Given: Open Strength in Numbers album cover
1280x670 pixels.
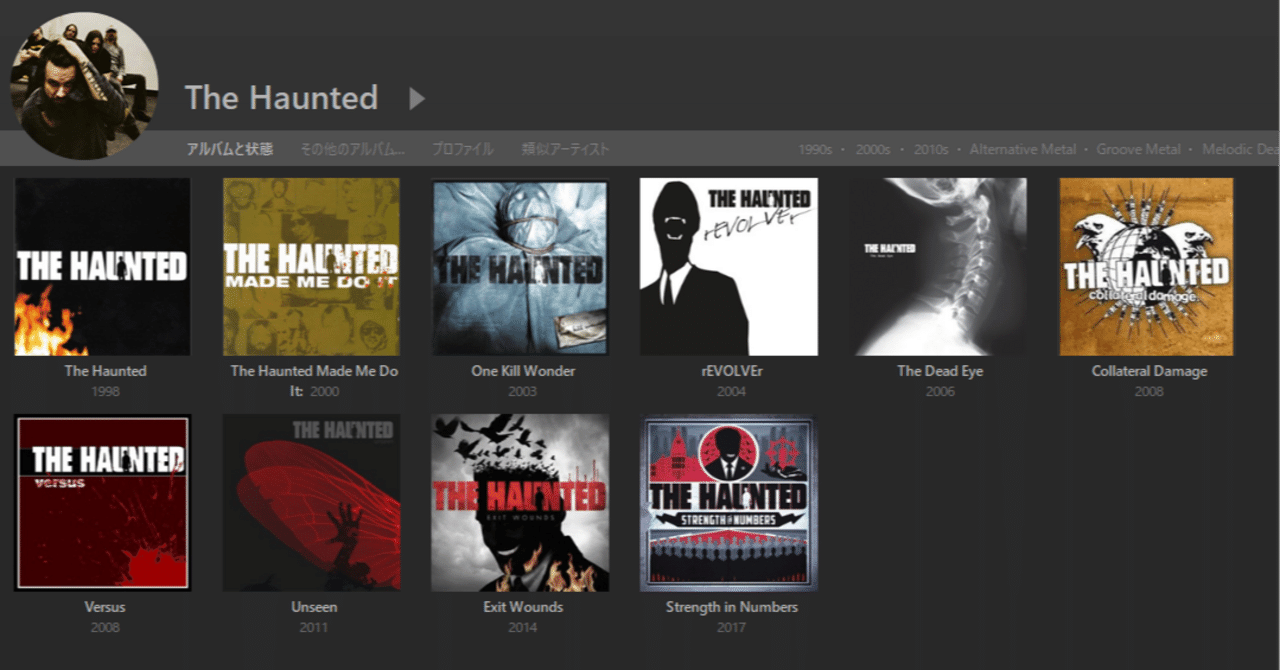Looking at the screenshot, I should point(729,503).
